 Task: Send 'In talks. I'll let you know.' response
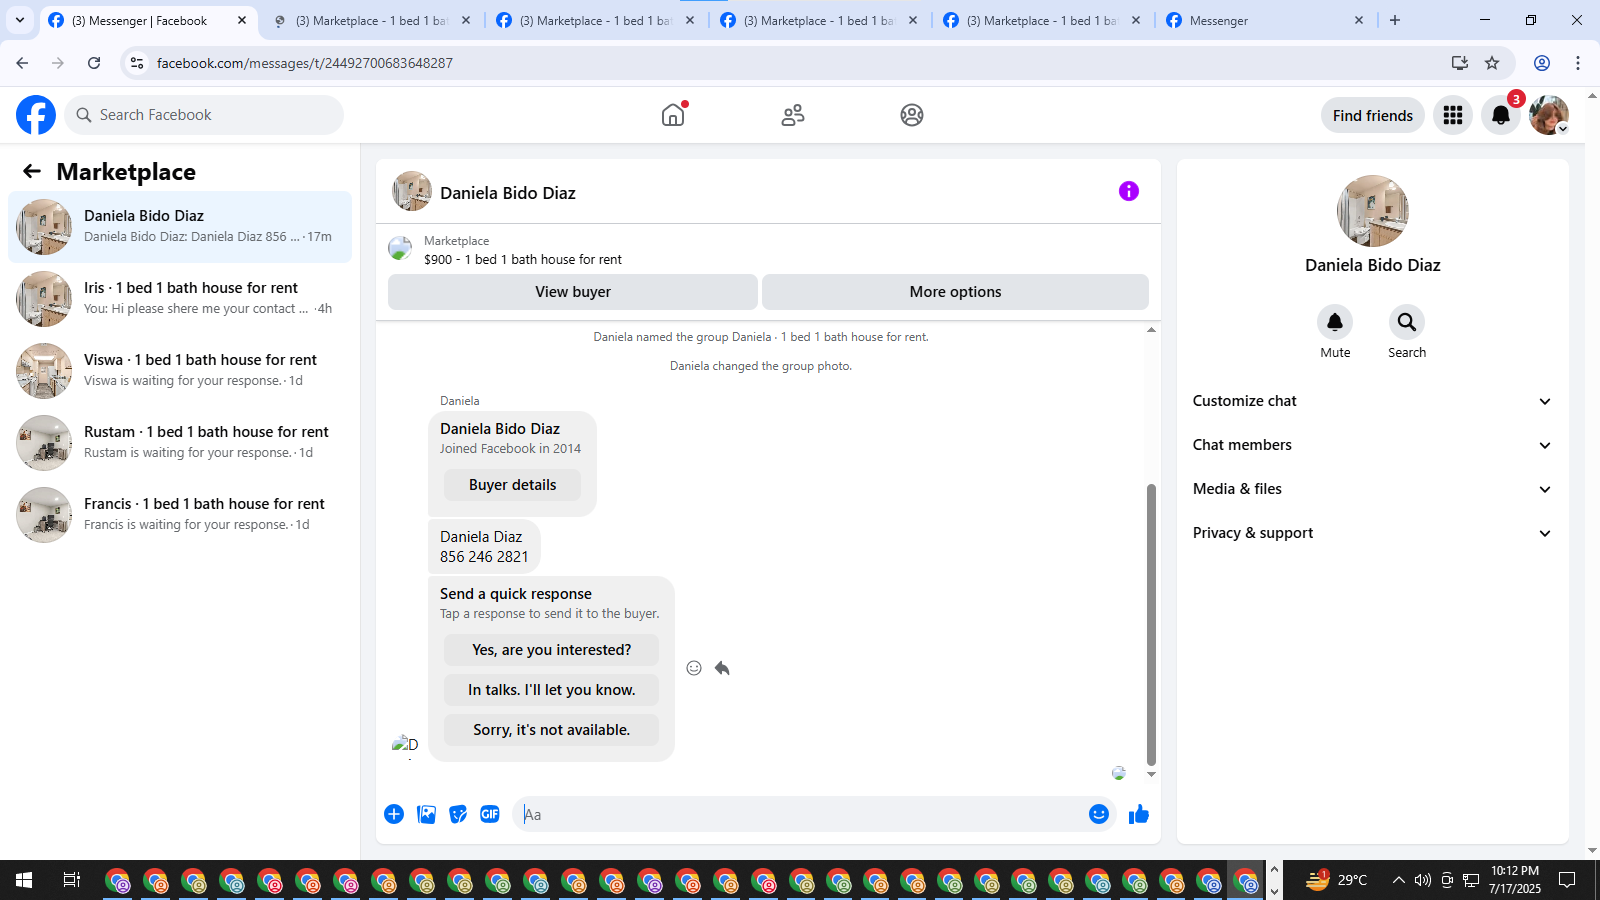551,690
